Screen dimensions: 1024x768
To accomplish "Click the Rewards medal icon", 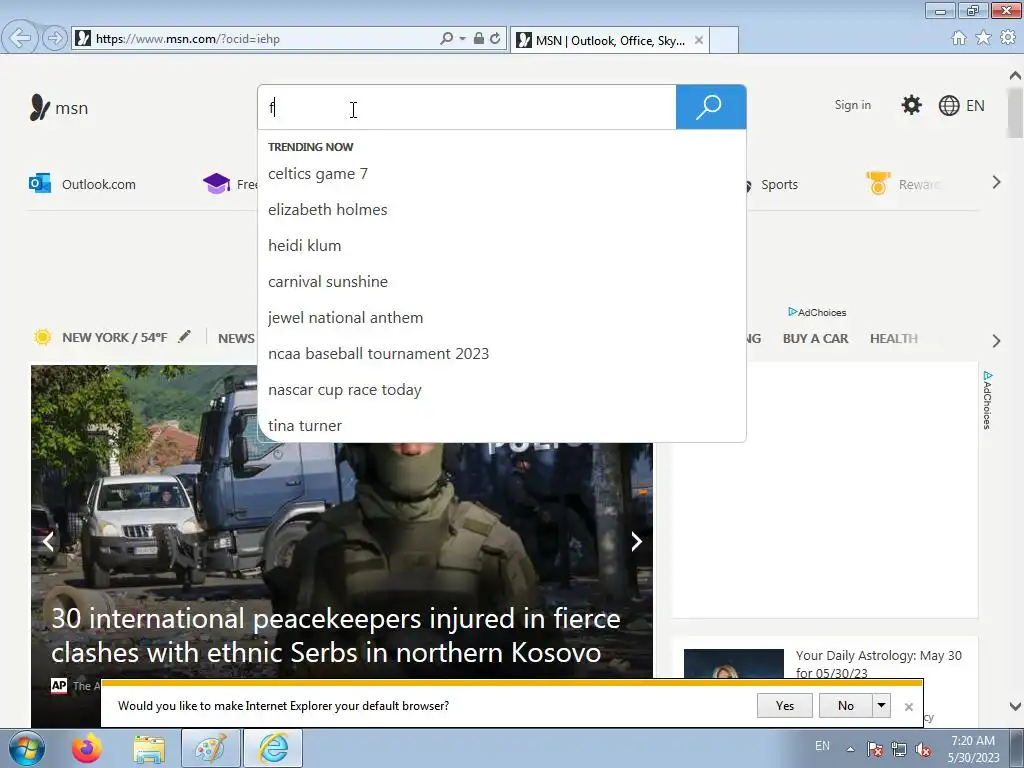I will click(878, 183).
